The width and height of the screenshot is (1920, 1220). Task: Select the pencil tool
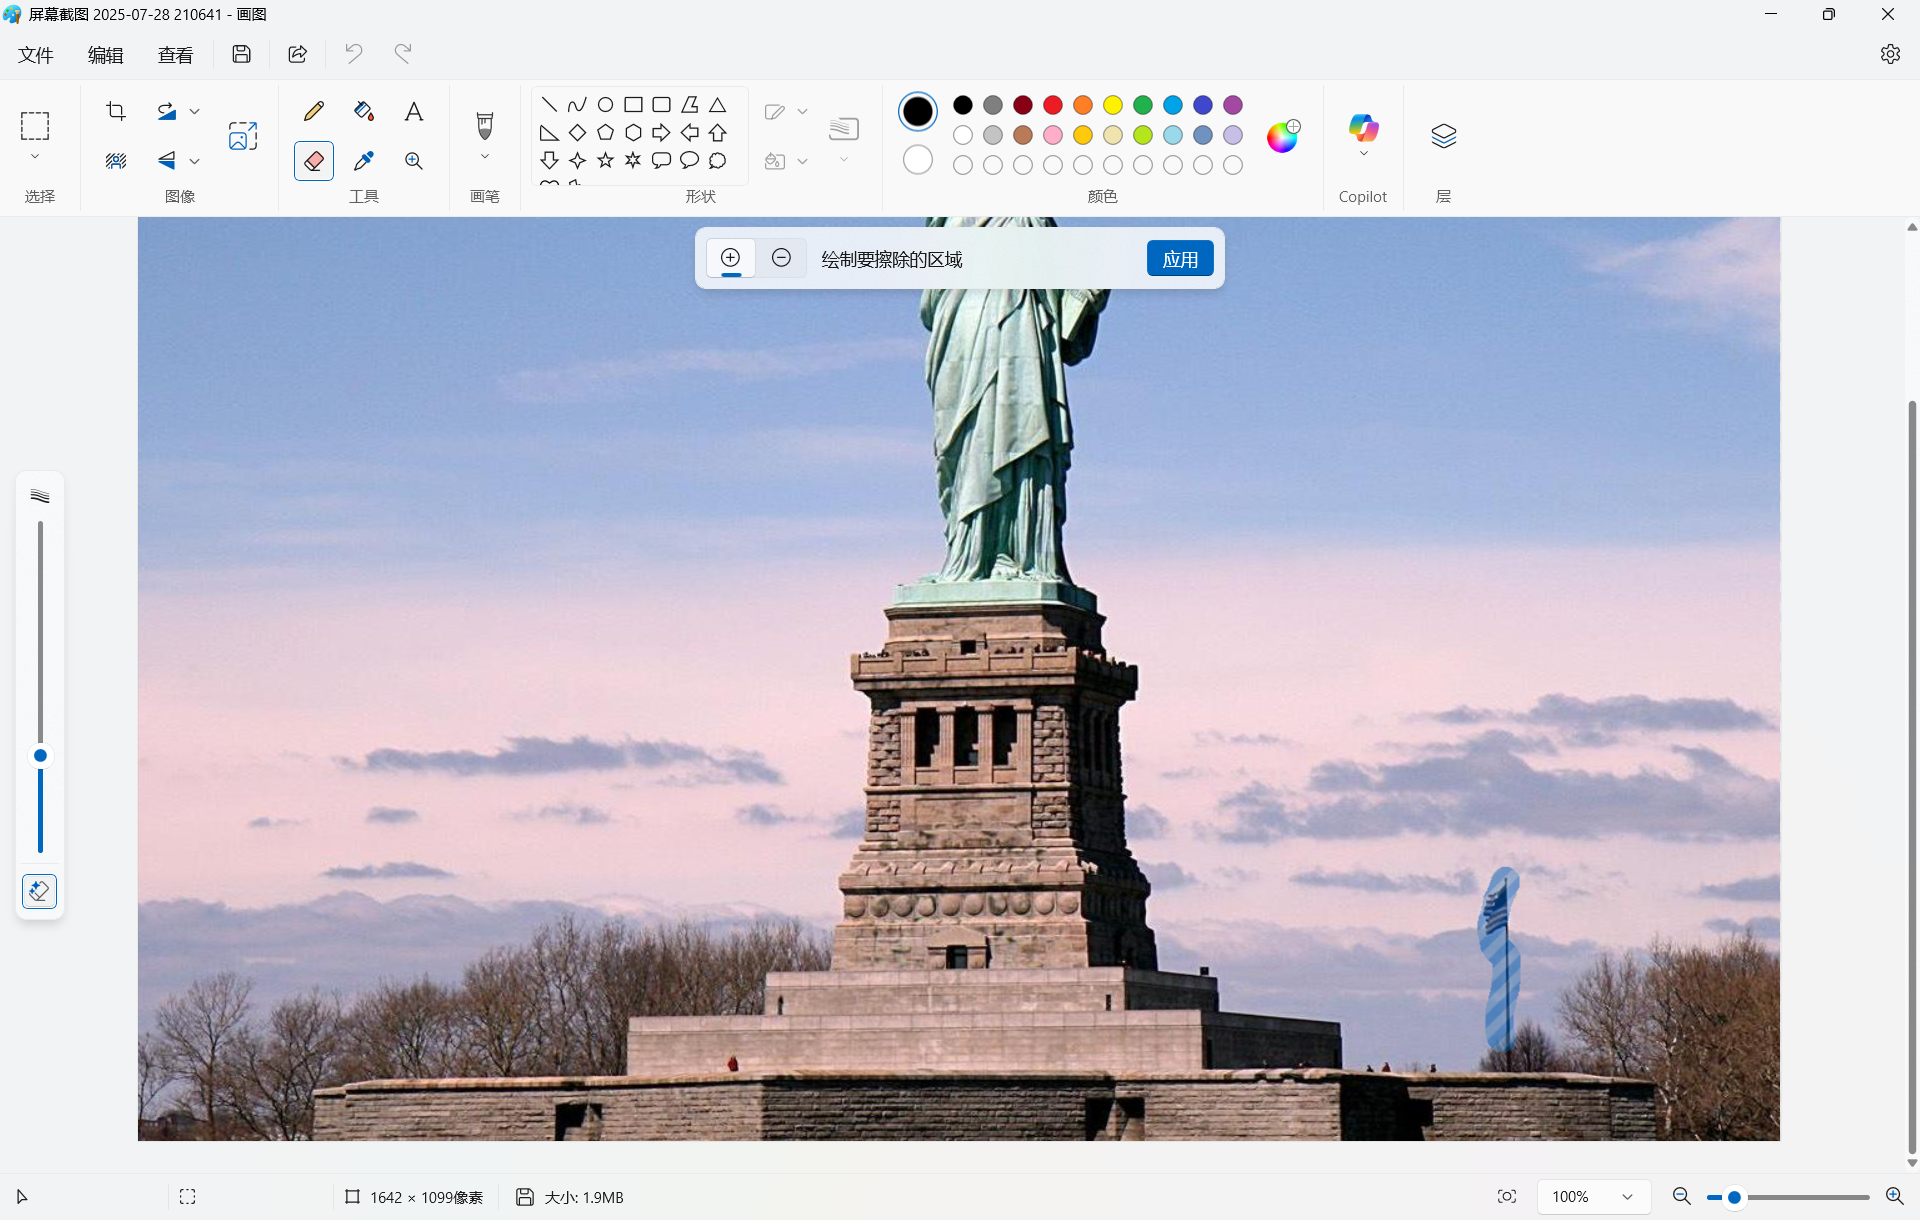(x=314, y=111)
